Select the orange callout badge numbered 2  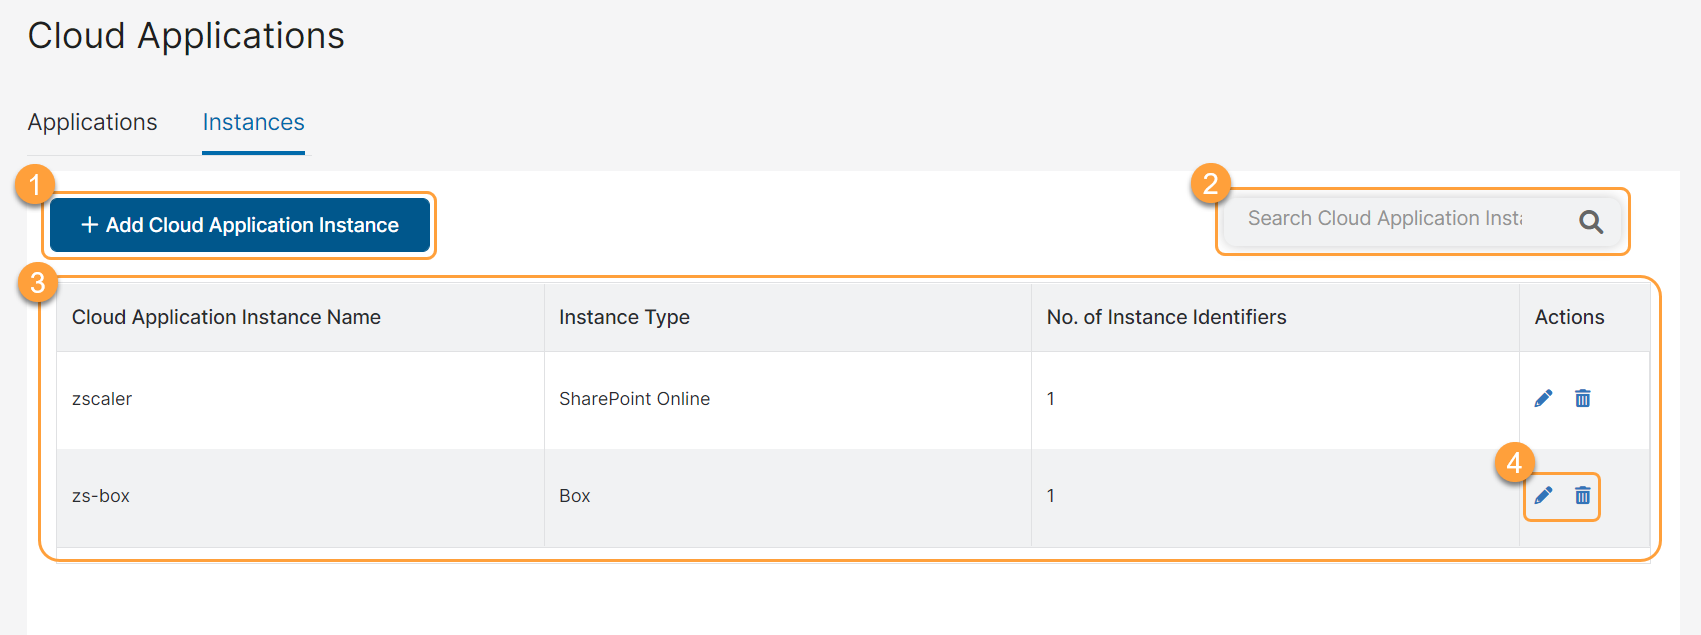coord(1210,184)
